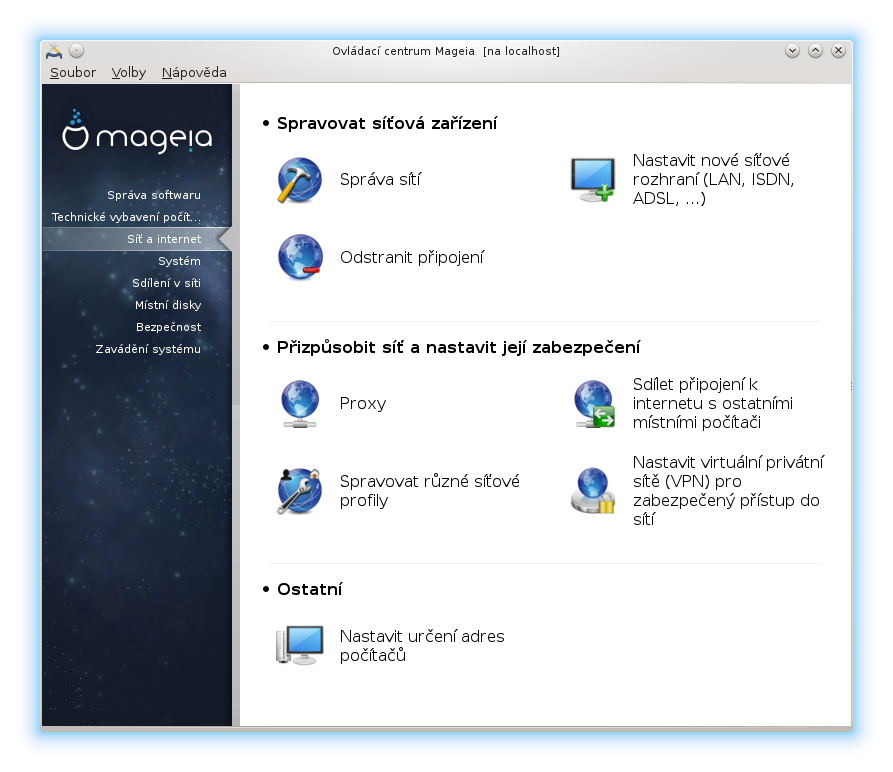Click the network profiles wrench icon

click(299, 491)
